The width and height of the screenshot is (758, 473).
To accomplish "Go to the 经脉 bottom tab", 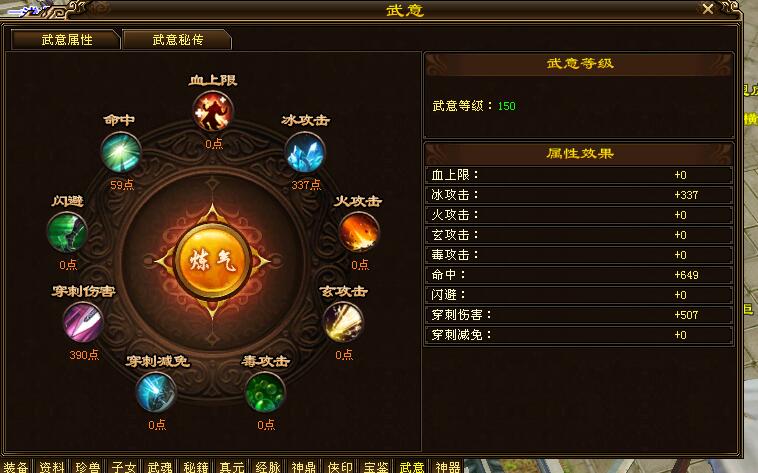I will (268, 467).
